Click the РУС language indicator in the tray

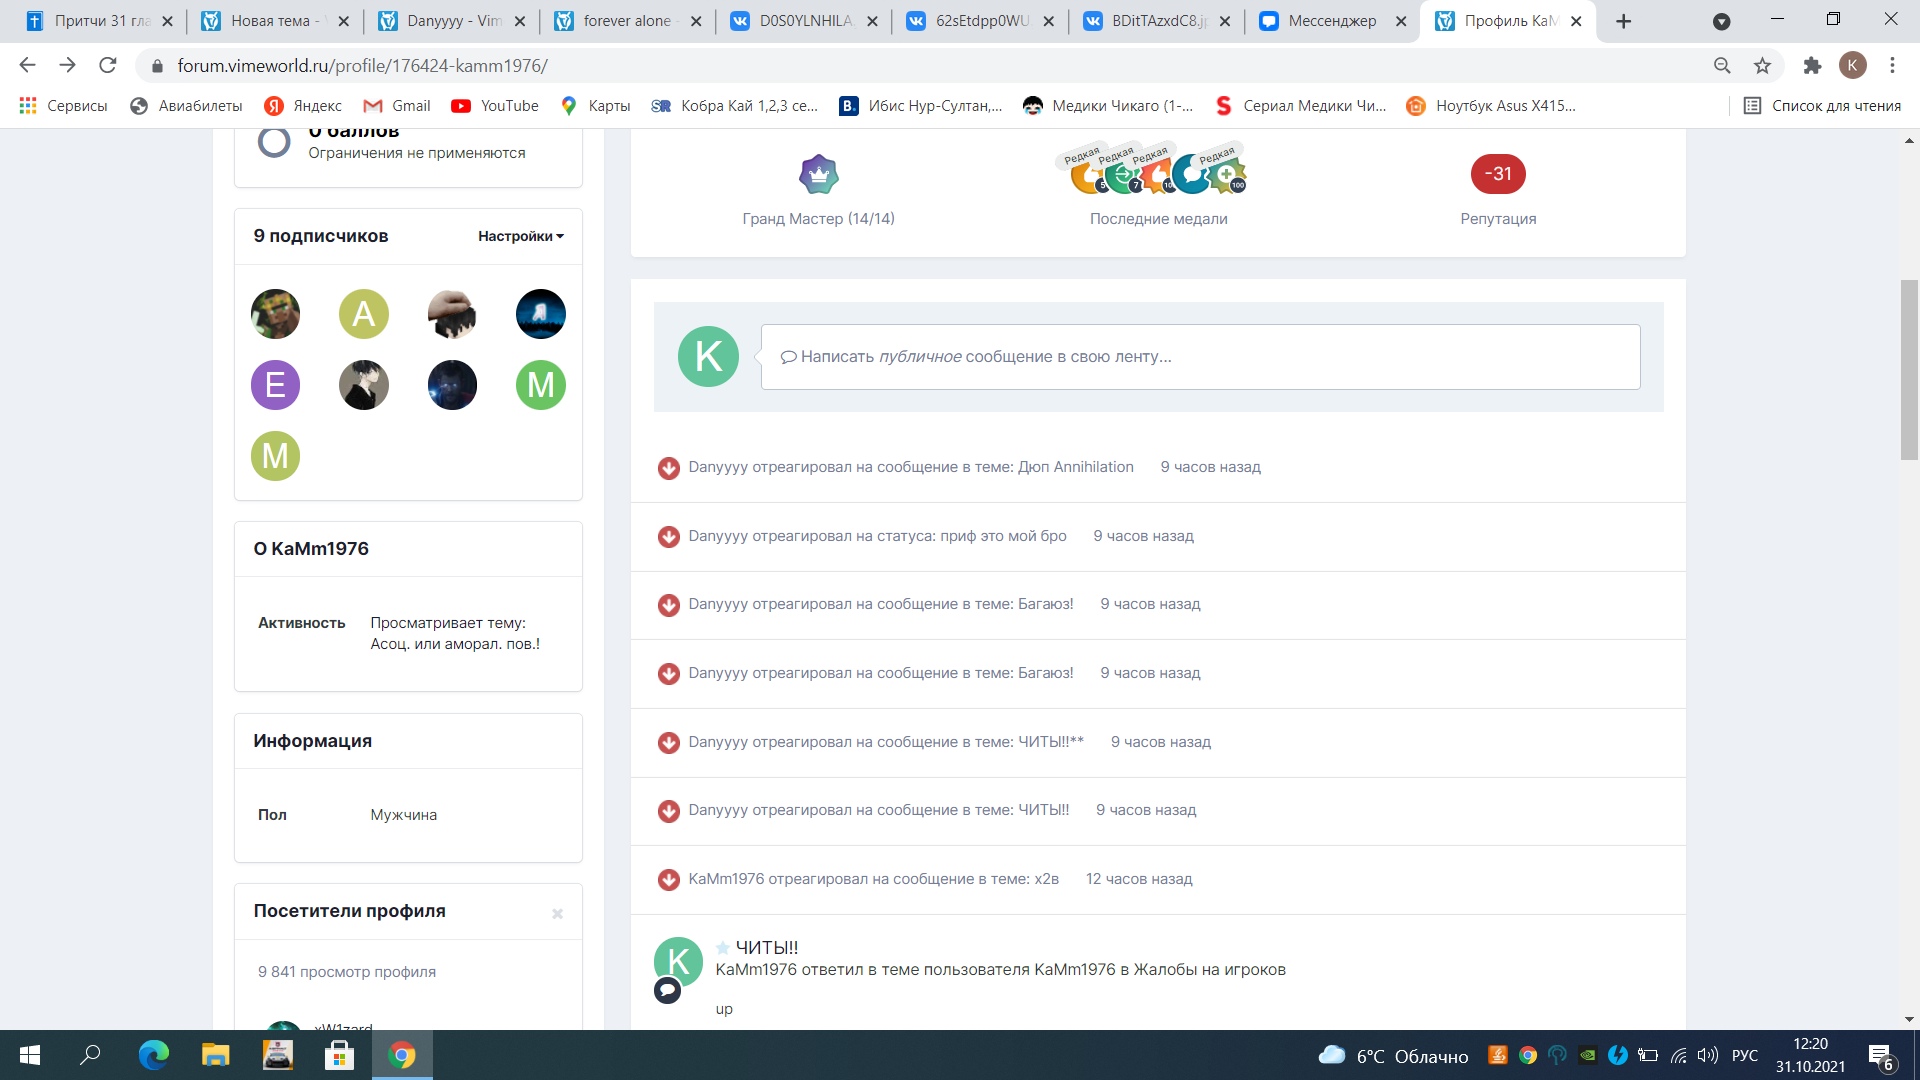point(1744,1056)
